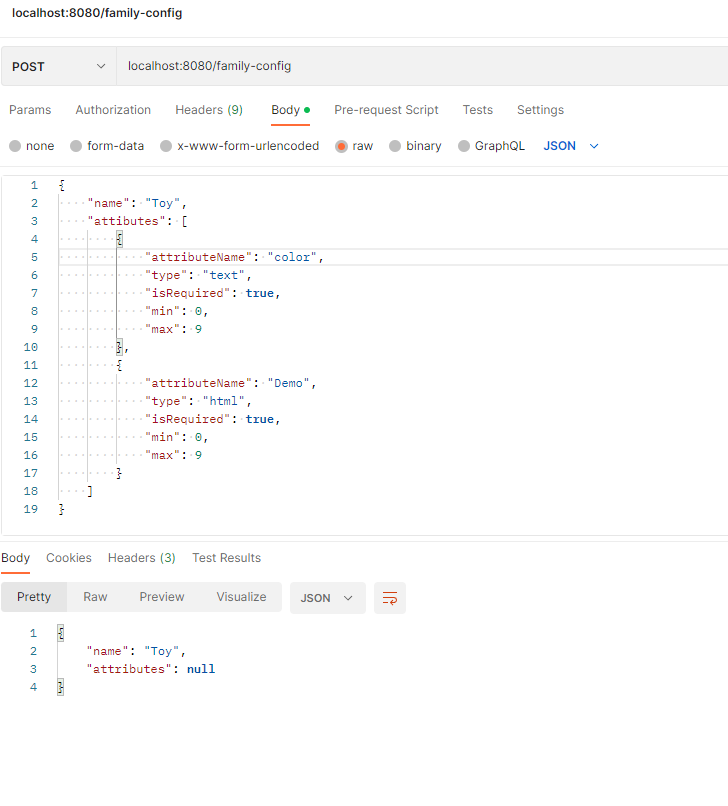Select the form-data body type radio
The image size is (728, 806).
(76, 146)
